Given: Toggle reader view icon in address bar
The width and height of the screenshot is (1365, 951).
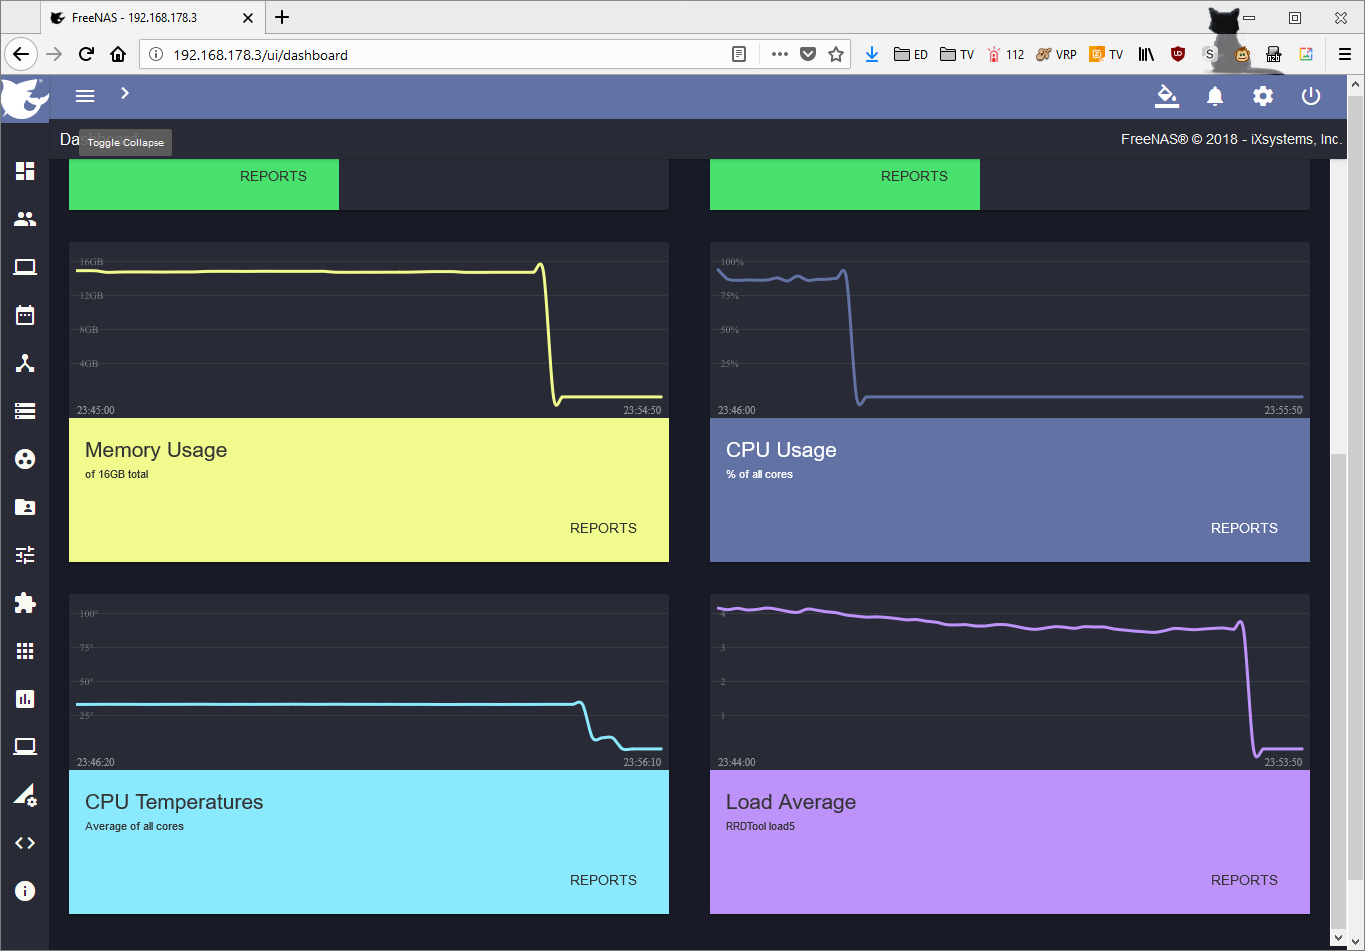Looking at the screenshot, I should click(739, 54).
